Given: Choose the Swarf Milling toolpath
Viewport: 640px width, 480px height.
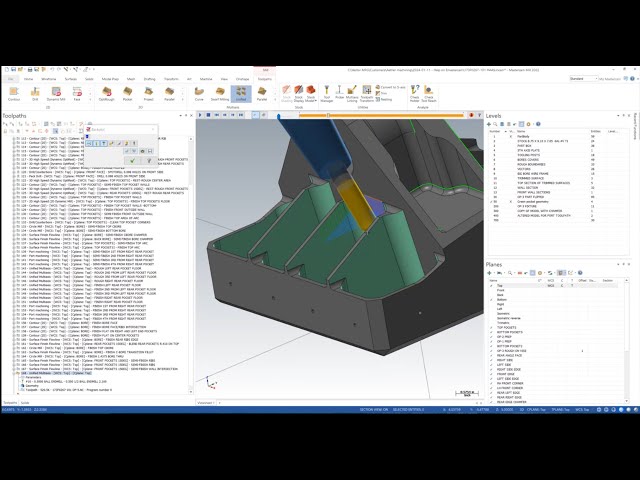Looking at the screenshot, I should [220, 93].
